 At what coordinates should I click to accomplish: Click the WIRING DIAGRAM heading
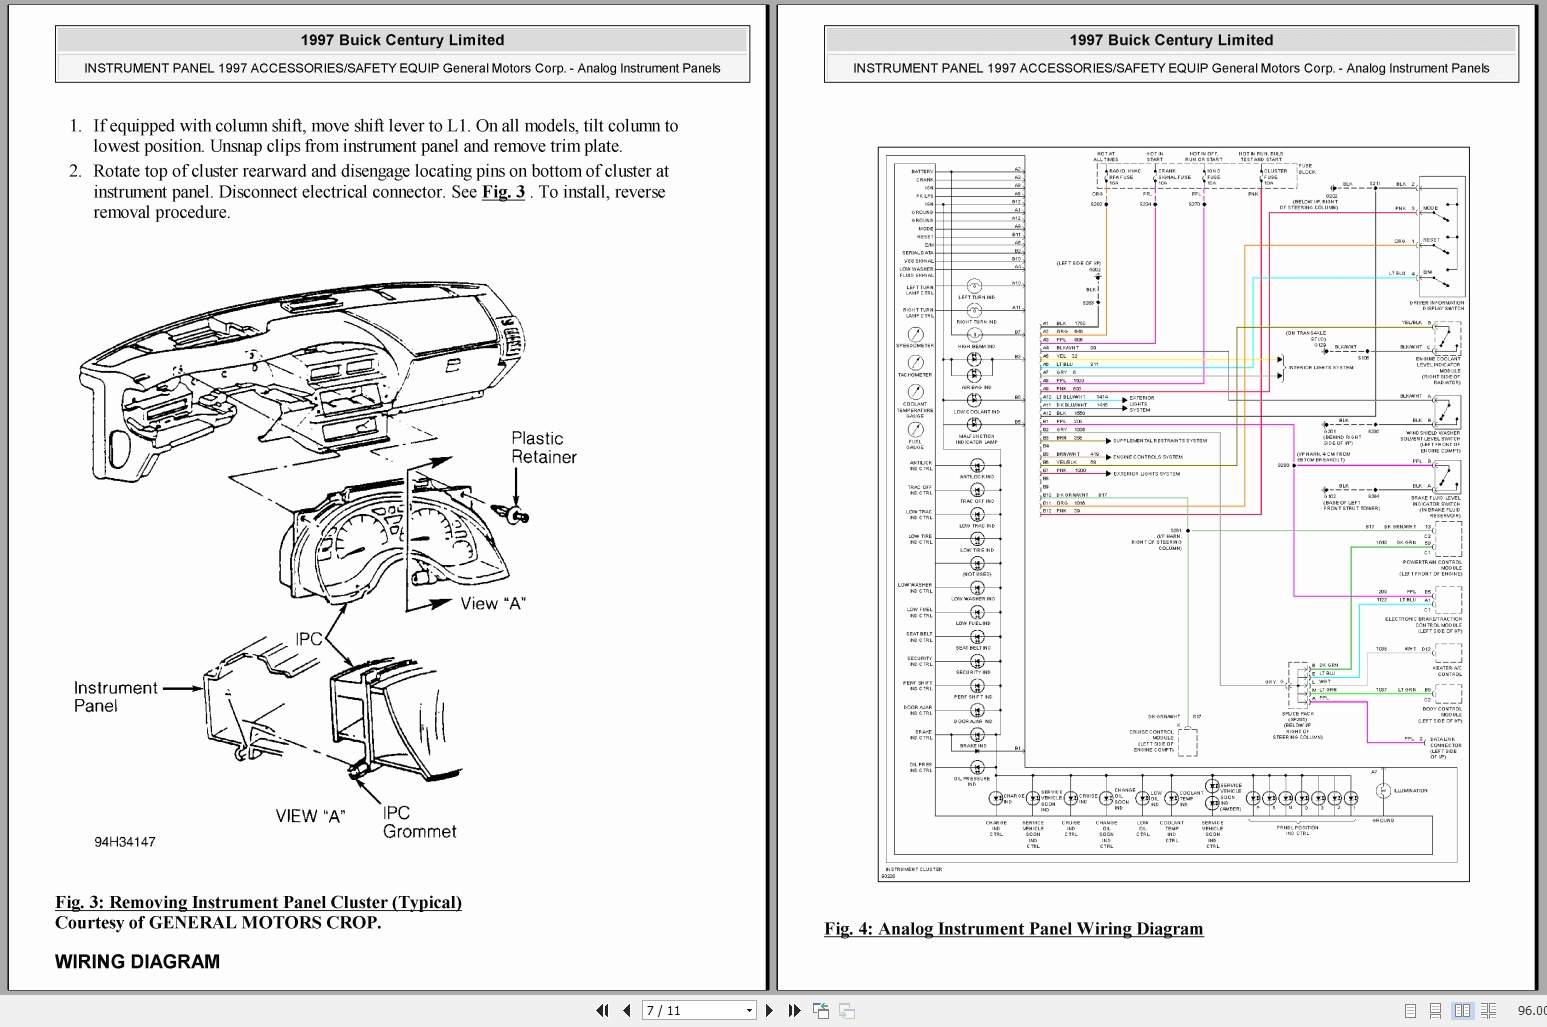(137, 961)
